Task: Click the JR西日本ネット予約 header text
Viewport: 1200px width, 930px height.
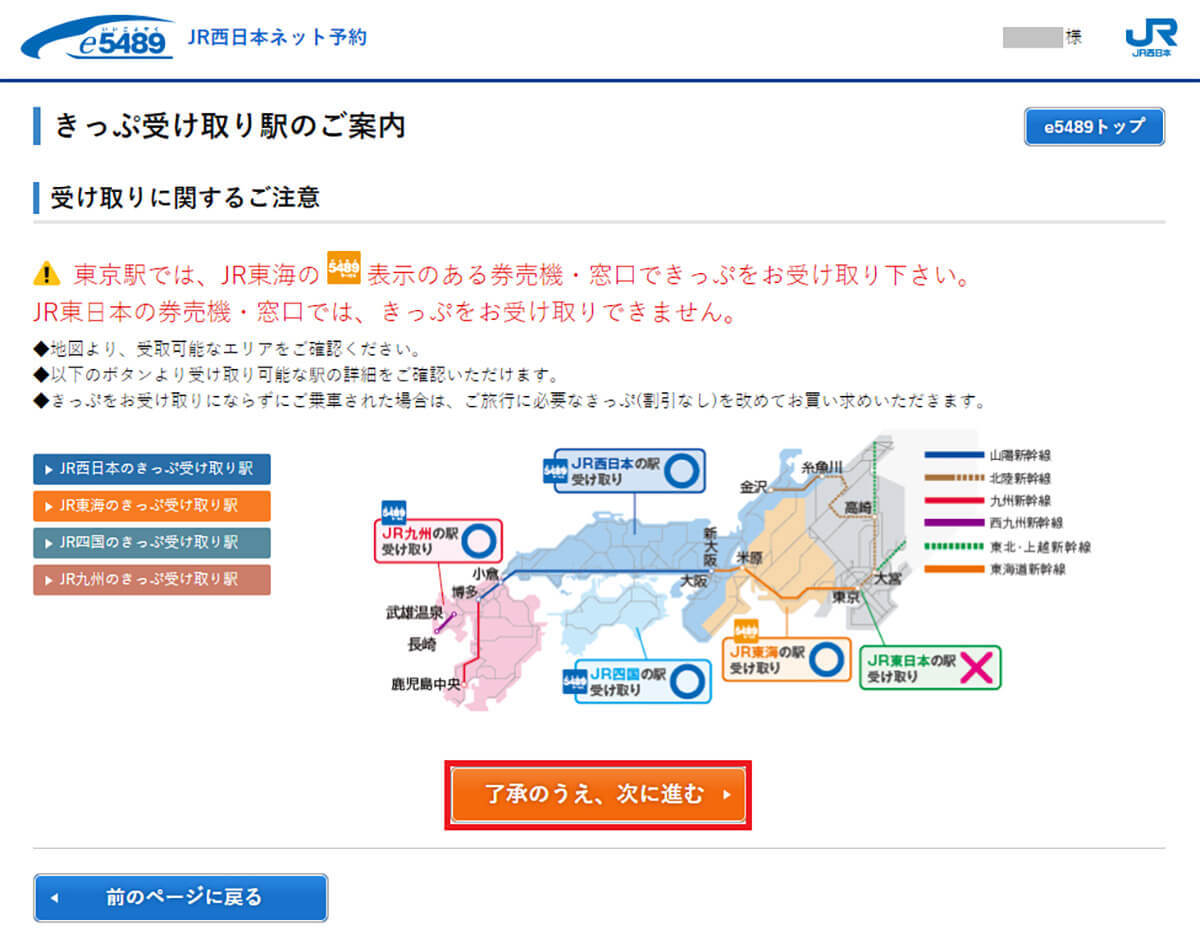Action: click(x=277, y=38)
